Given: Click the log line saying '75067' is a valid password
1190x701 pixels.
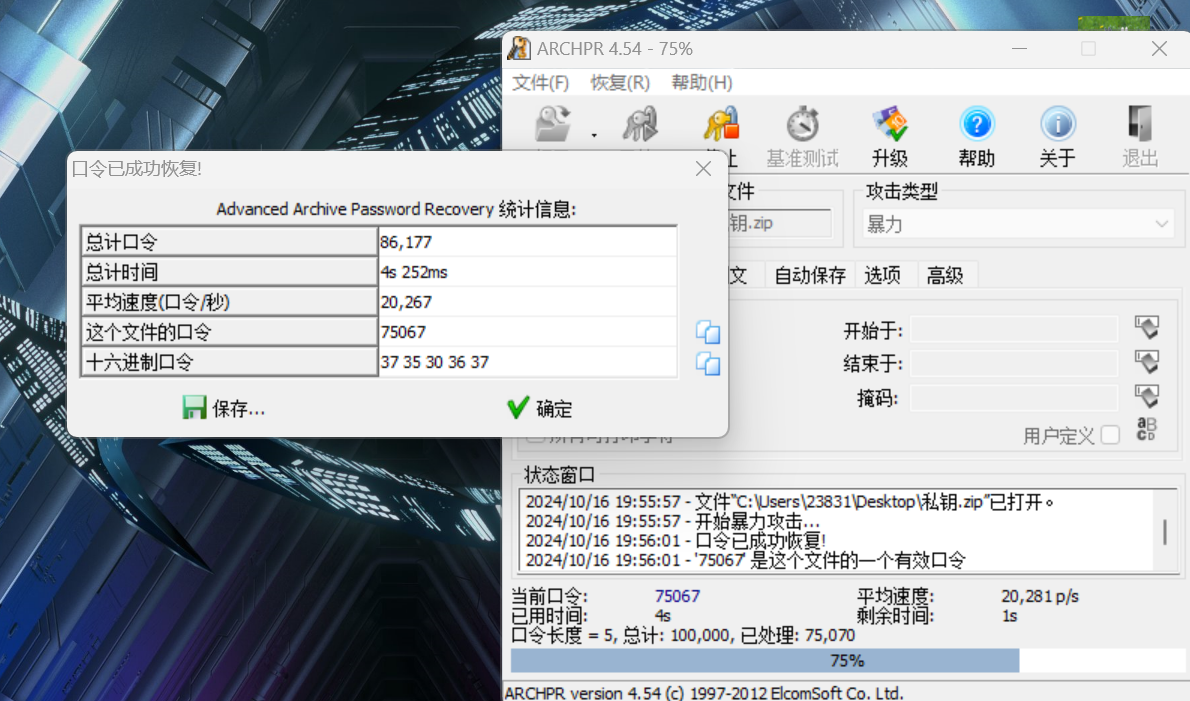Looking at the screenshot, I should pyautogui.click(x=745, y=560).
